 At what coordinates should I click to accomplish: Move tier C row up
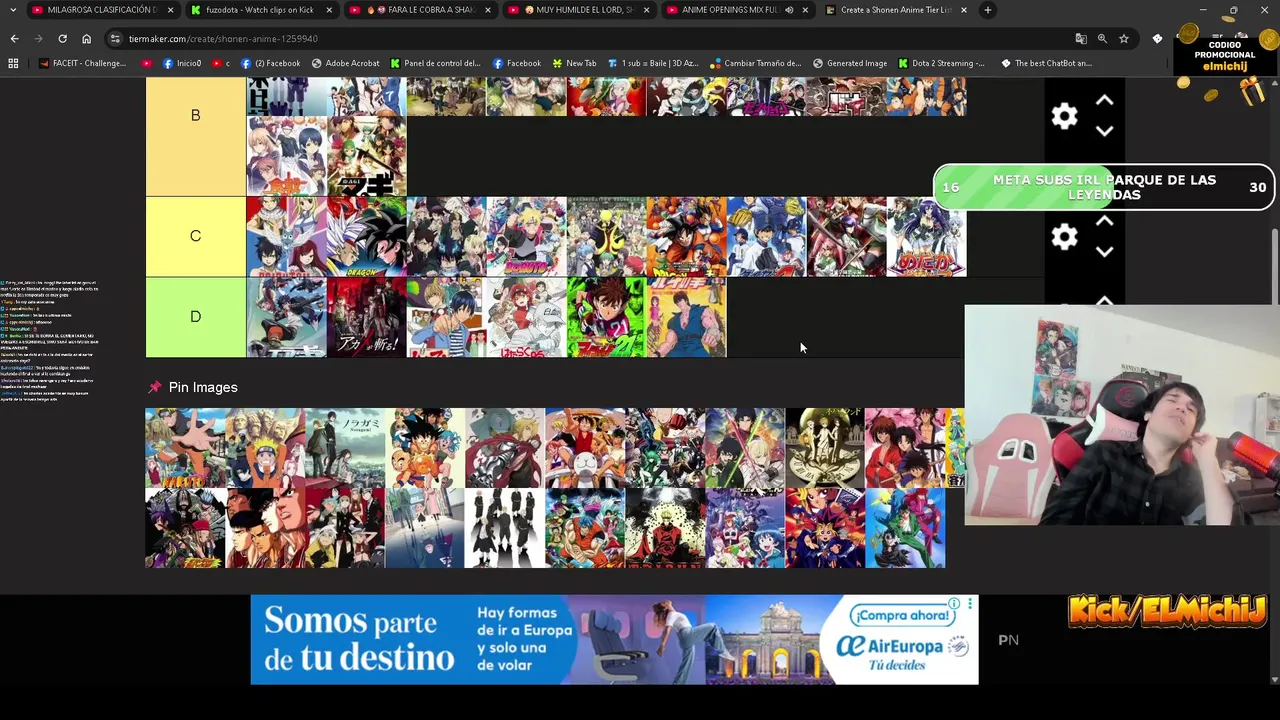click(x=1104, y=221)
